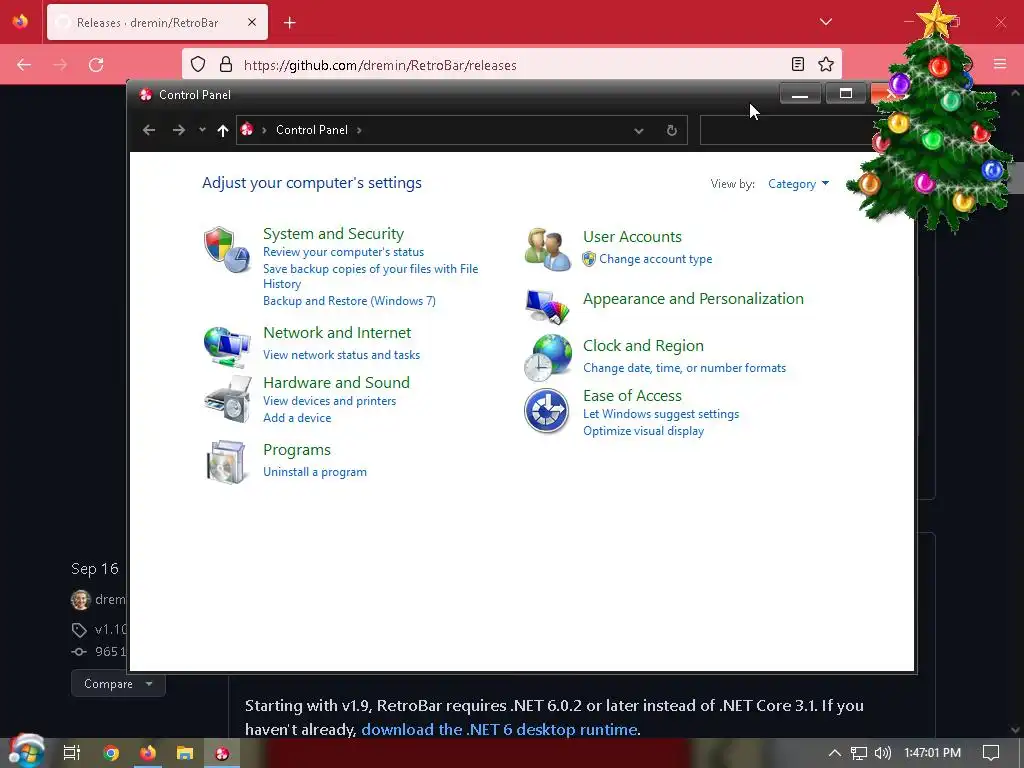Open the Compare dropdown on GitHub
Screen dimensions: 1024x768
[118, 684]
